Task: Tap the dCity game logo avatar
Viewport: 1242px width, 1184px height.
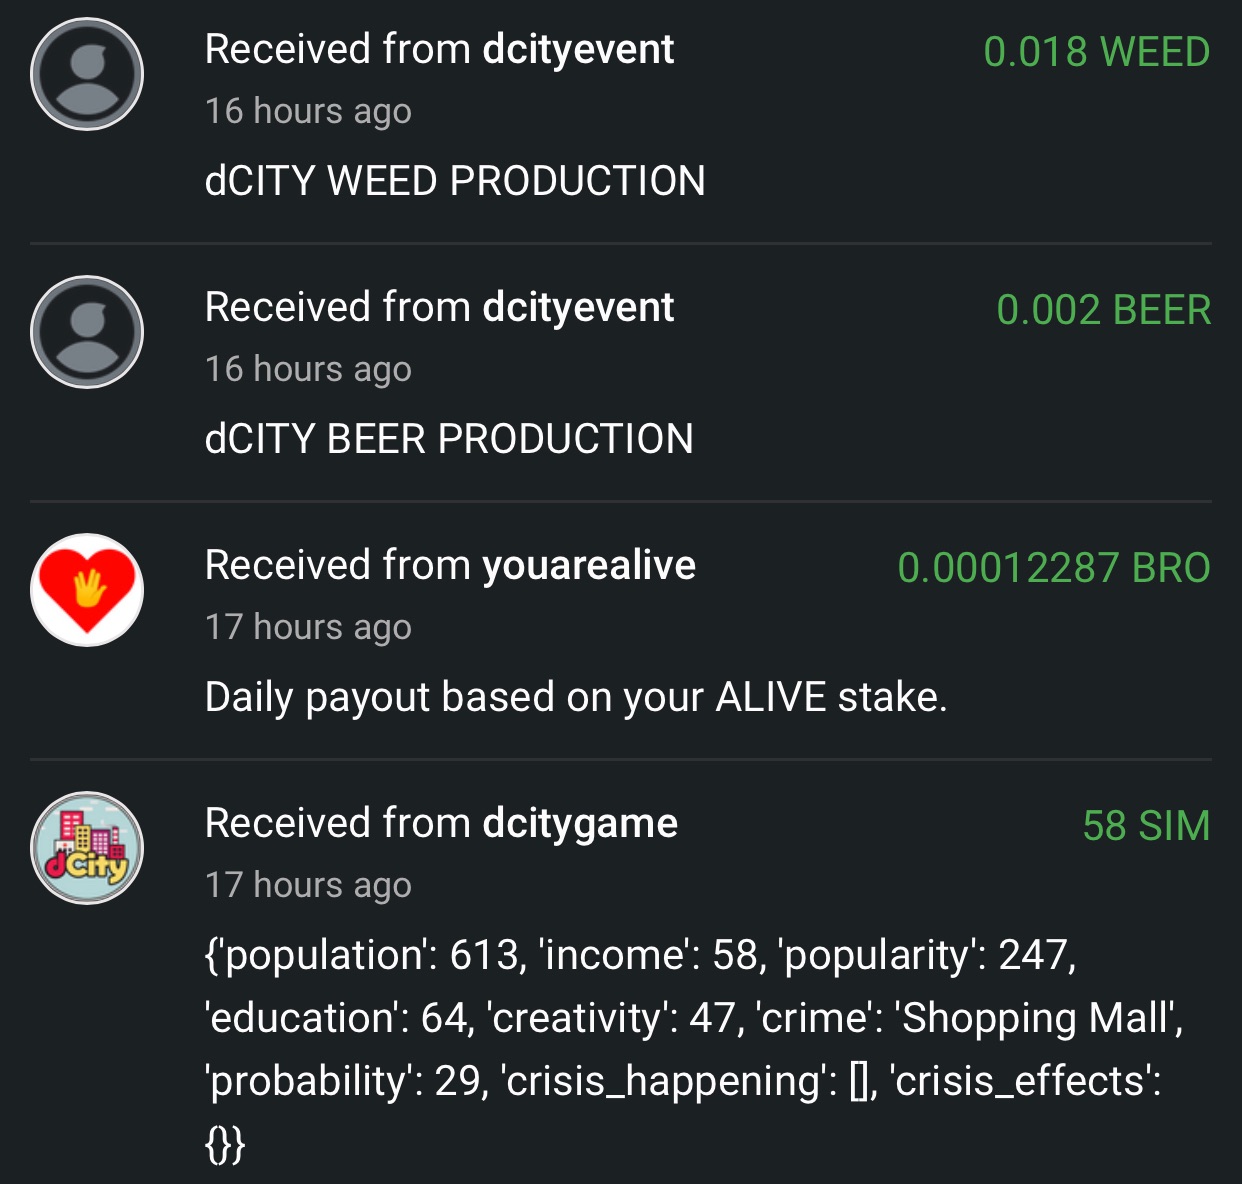Action: 87,848
